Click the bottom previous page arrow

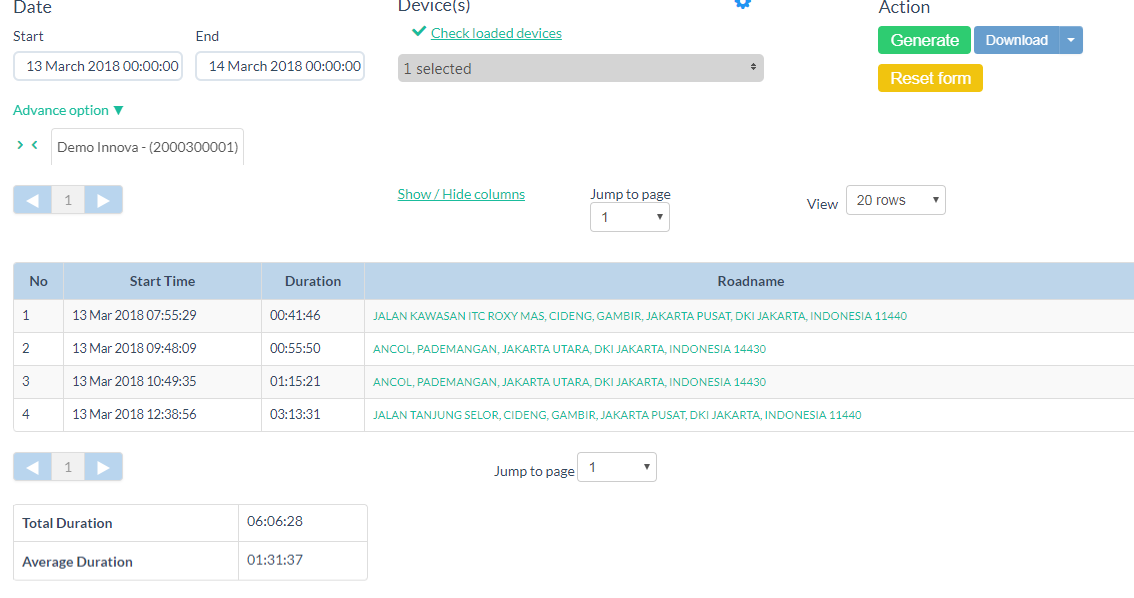click(32, 467)
